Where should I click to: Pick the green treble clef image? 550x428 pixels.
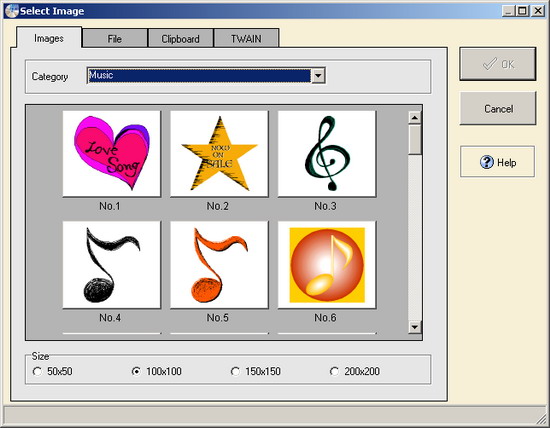click(x=327, y=154)
